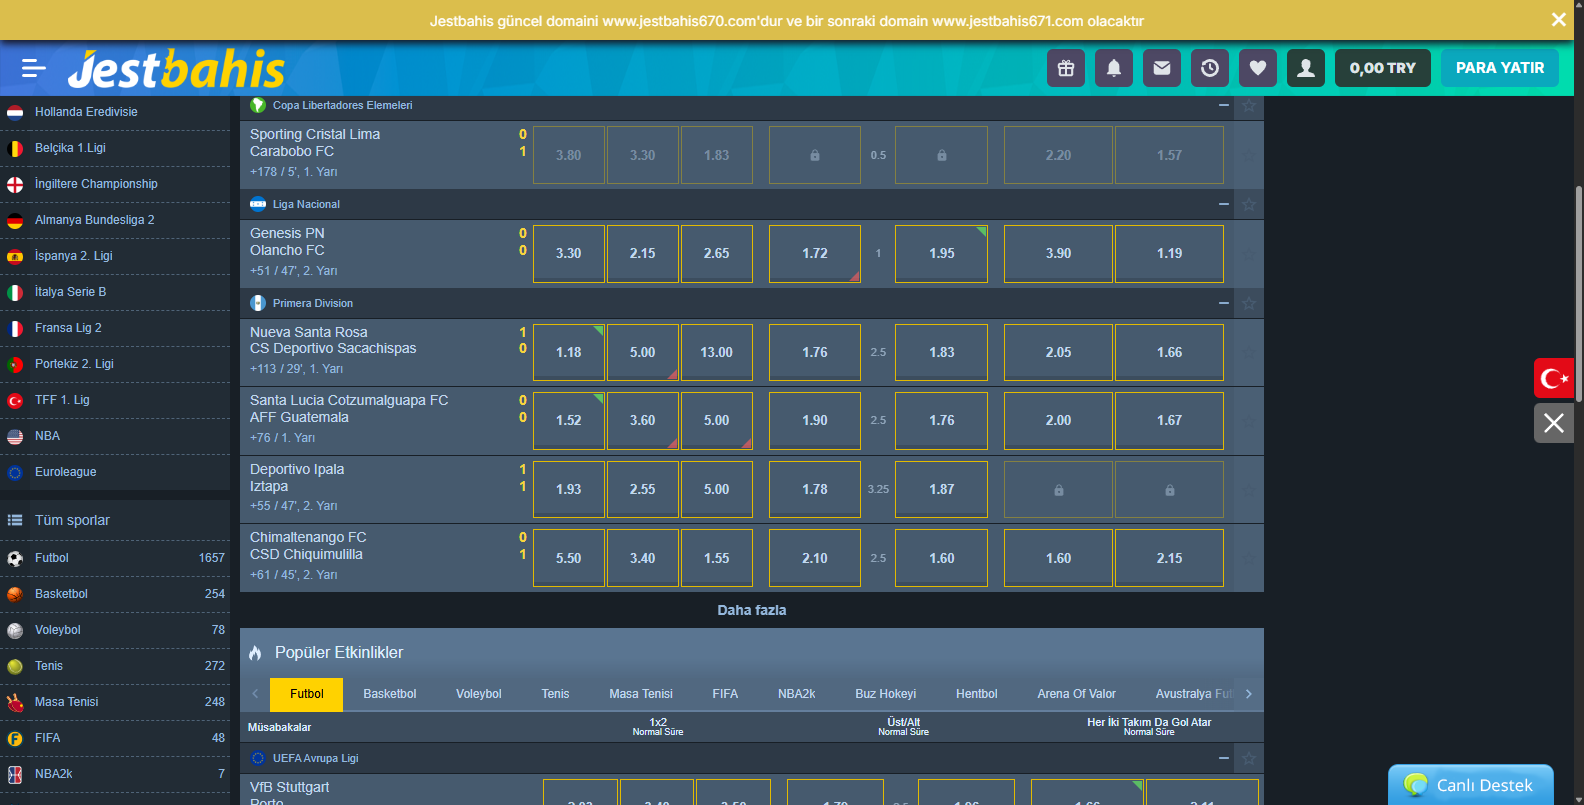
Task: Select the Basketbol tab in Popüler Etkinlikler
Action: pyautogui.click(x=389, y=694)
